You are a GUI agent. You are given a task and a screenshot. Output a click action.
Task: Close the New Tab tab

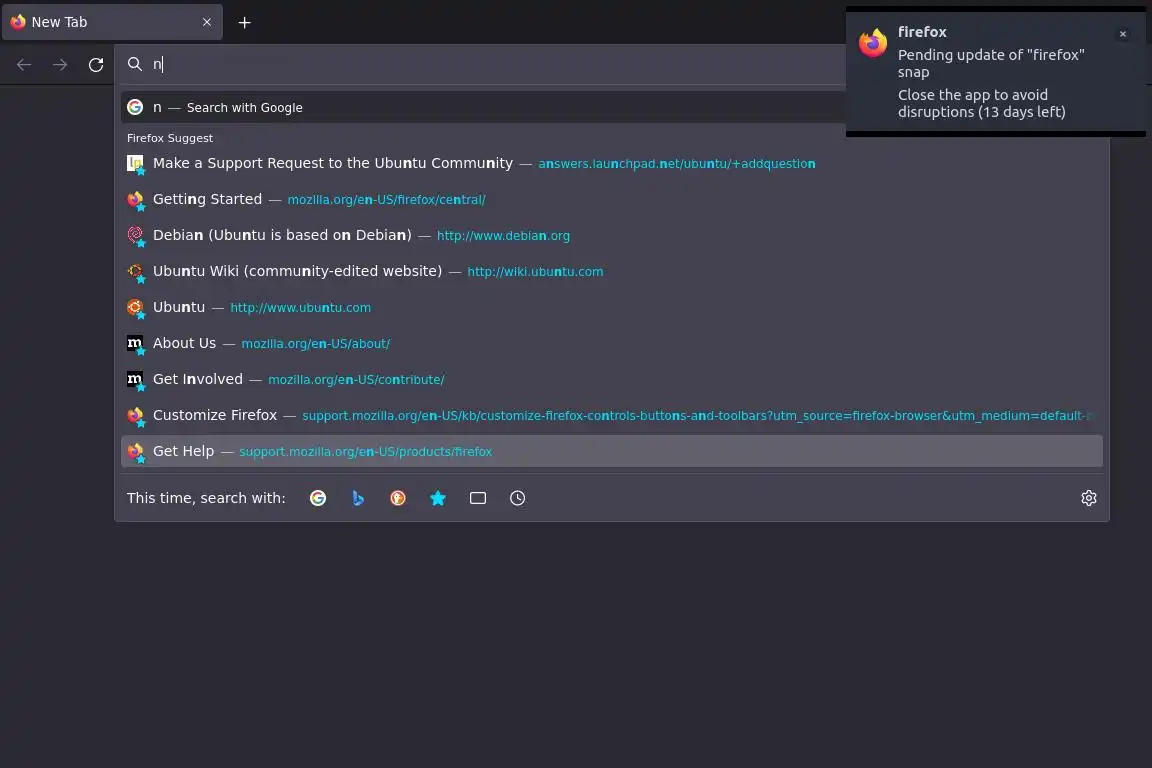(207, 22)
